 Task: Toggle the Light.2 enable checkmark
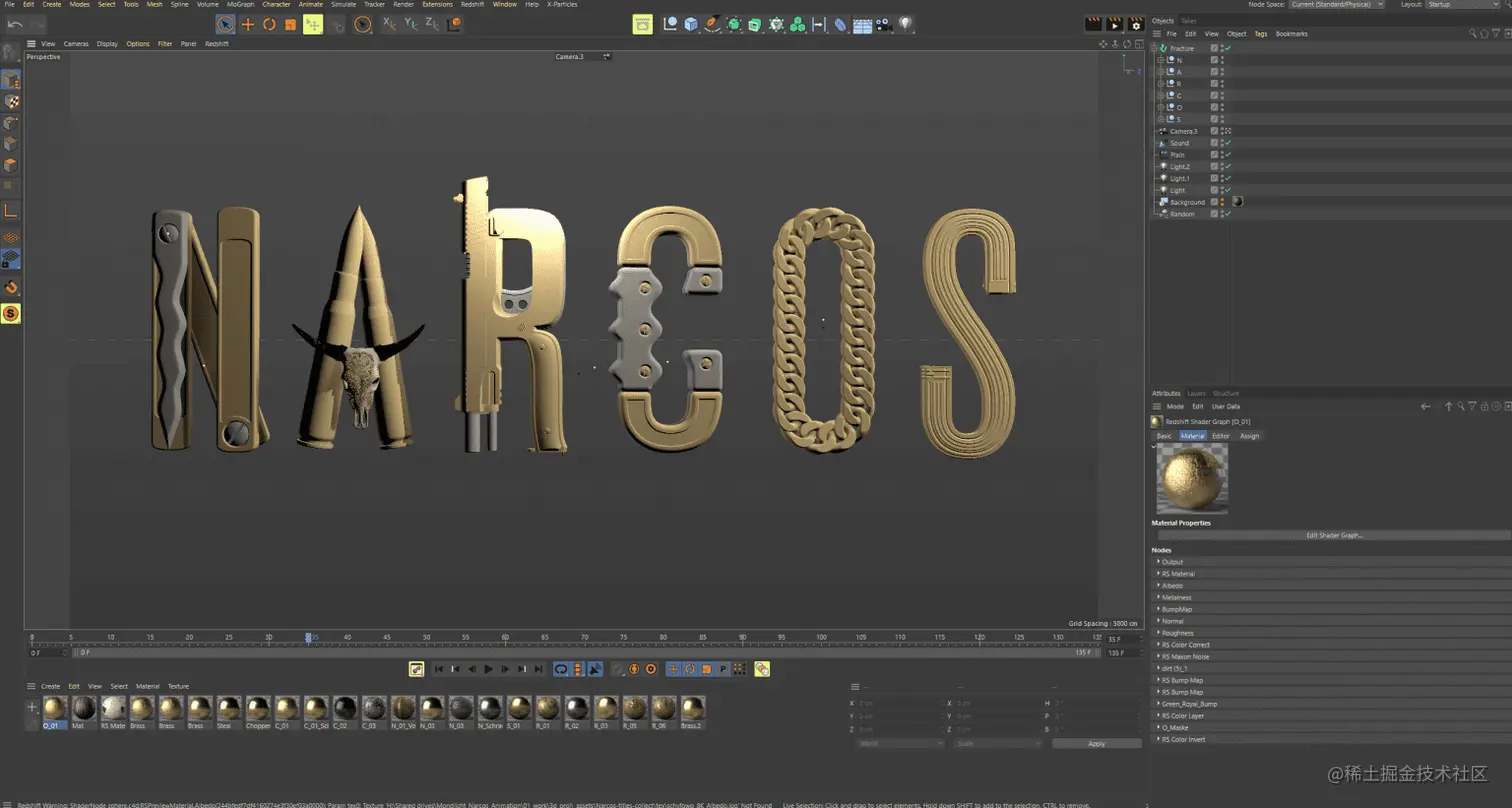point(1227,167)
